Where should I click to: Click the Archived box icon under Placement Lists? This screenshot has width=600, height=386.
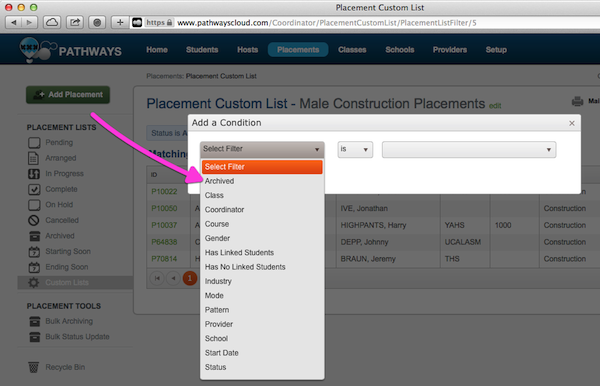[34, 236]
